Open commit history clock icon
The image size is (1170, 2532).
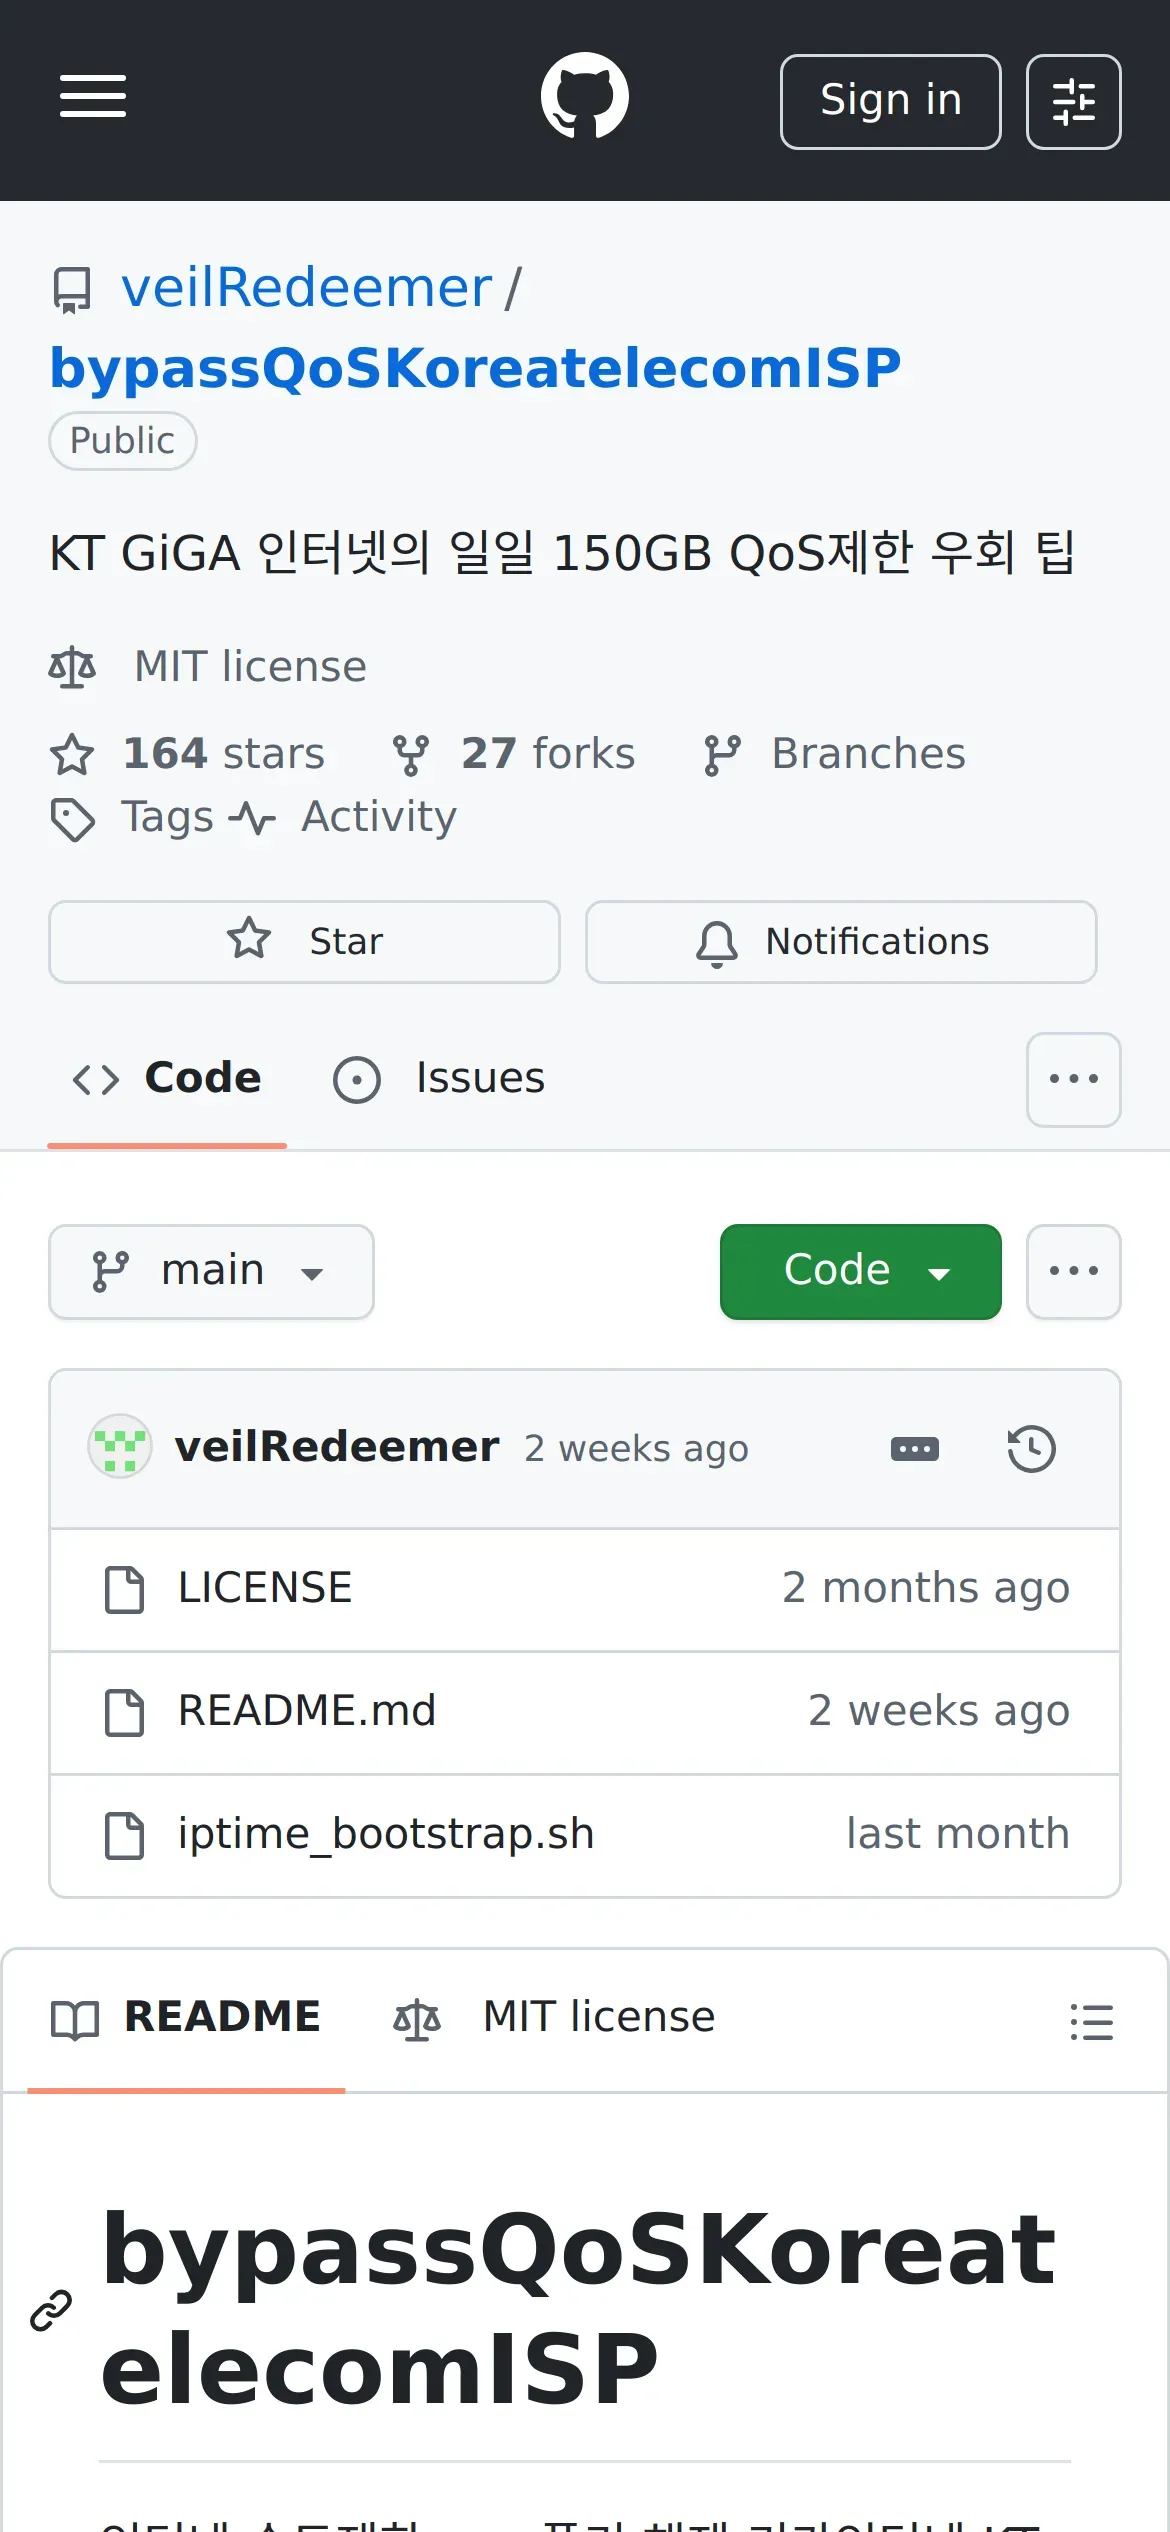(x=1031, y=1449)
